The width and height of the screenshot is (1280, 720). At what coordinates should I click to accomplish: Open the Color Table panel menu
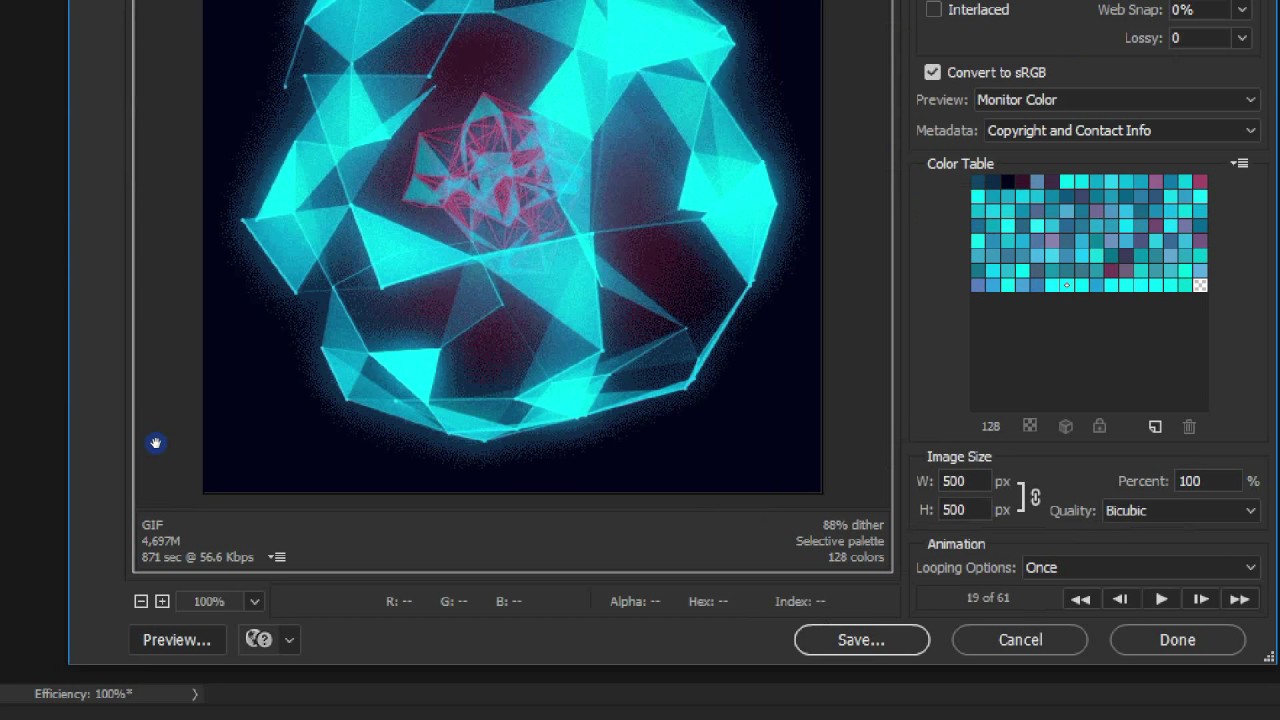[1240, 163]
